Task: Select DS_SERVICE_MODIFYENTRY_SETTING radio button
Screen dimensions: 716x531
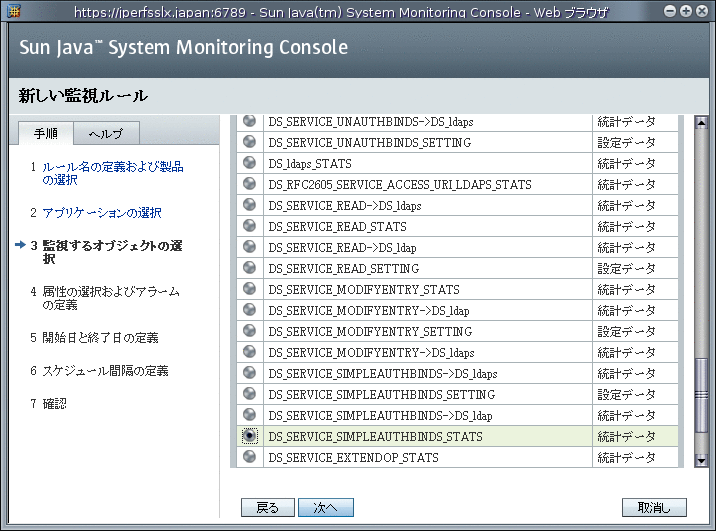Action: coord(249,331)
